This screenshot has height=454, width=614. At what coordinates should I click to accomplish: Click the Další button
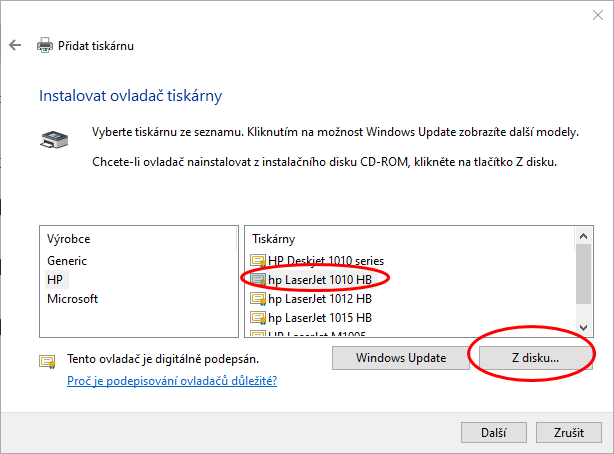tap(493, 432)
